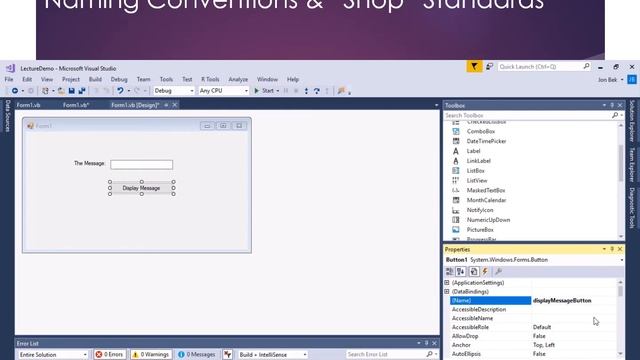Click the Categorized view icon in Properties
This screenshot has height=360, width=640.
[449, 271]
